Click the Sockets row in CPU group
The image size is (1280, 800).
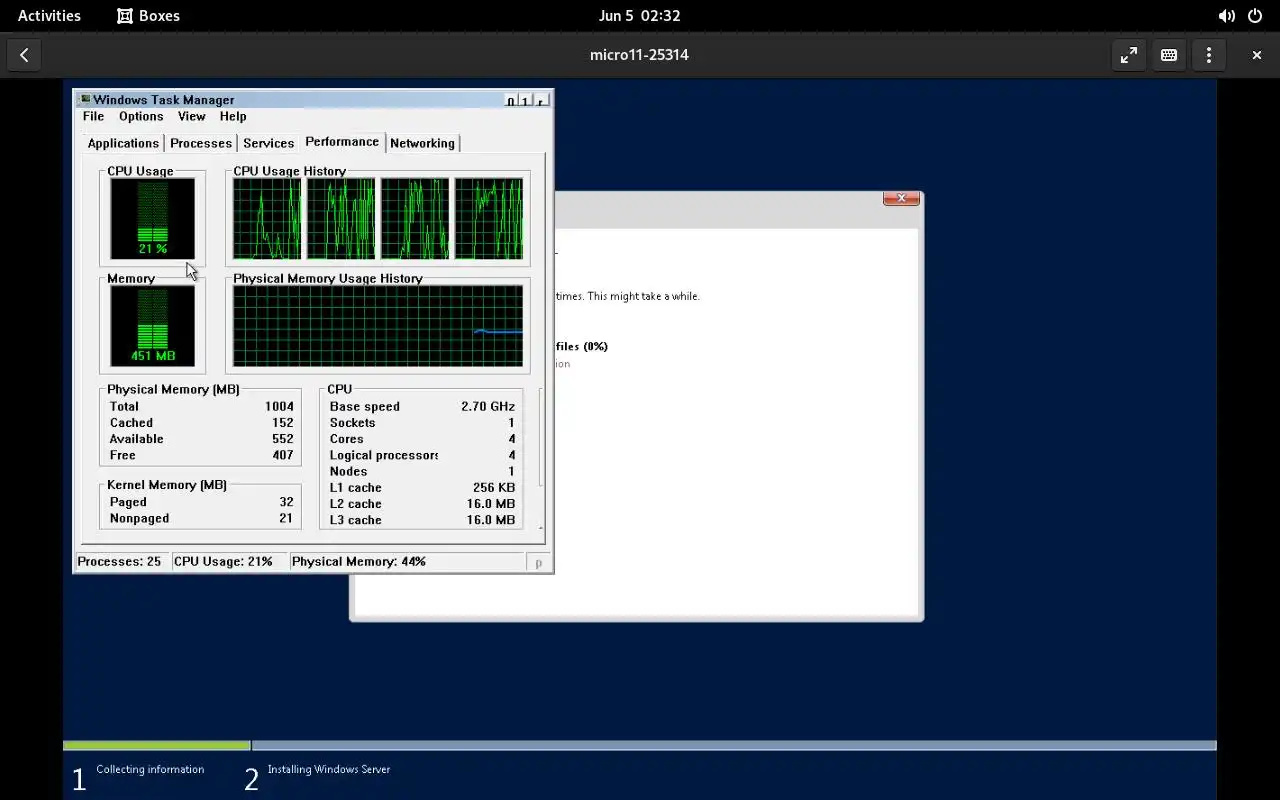point(422,423)
